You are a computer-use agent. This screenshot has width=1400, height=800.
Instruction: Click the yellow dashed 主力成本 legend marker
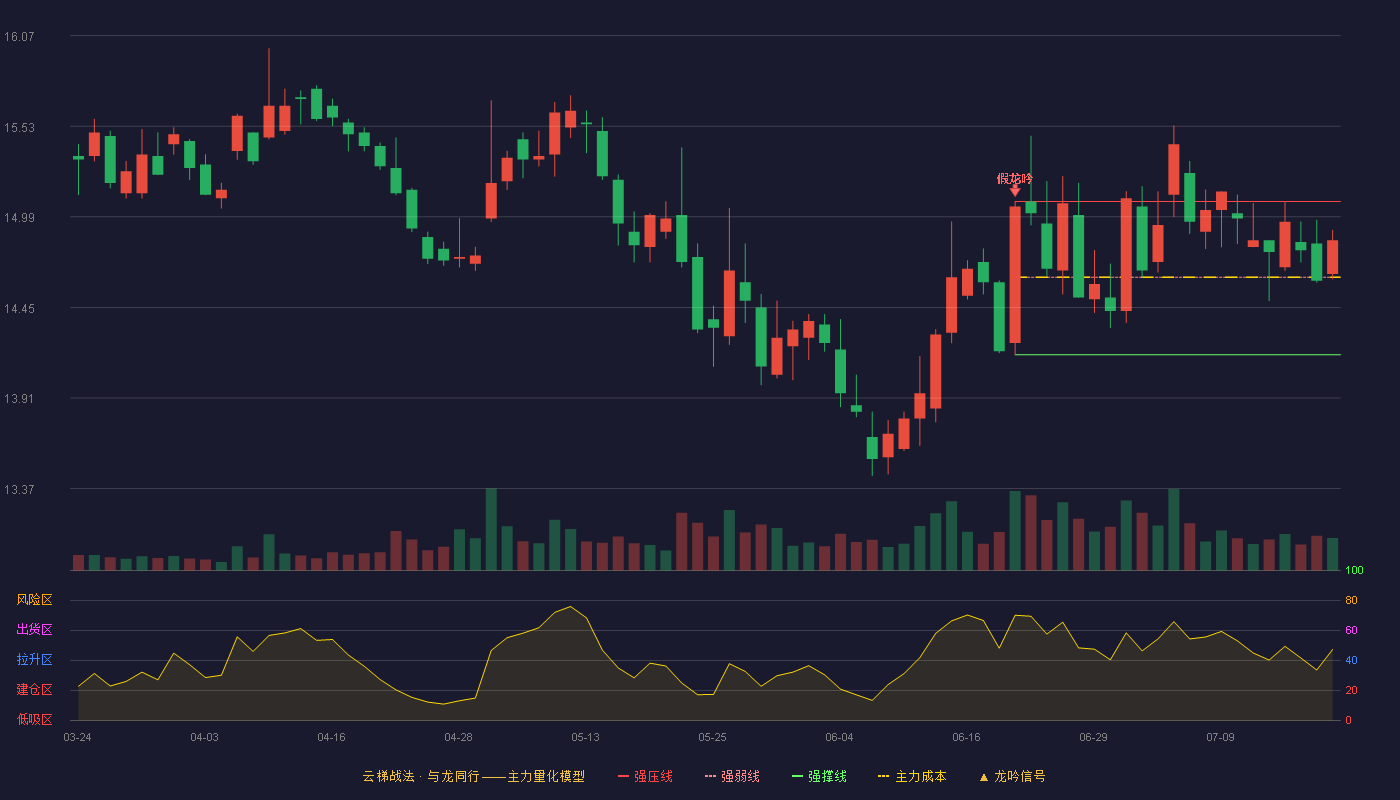[883, 776]
